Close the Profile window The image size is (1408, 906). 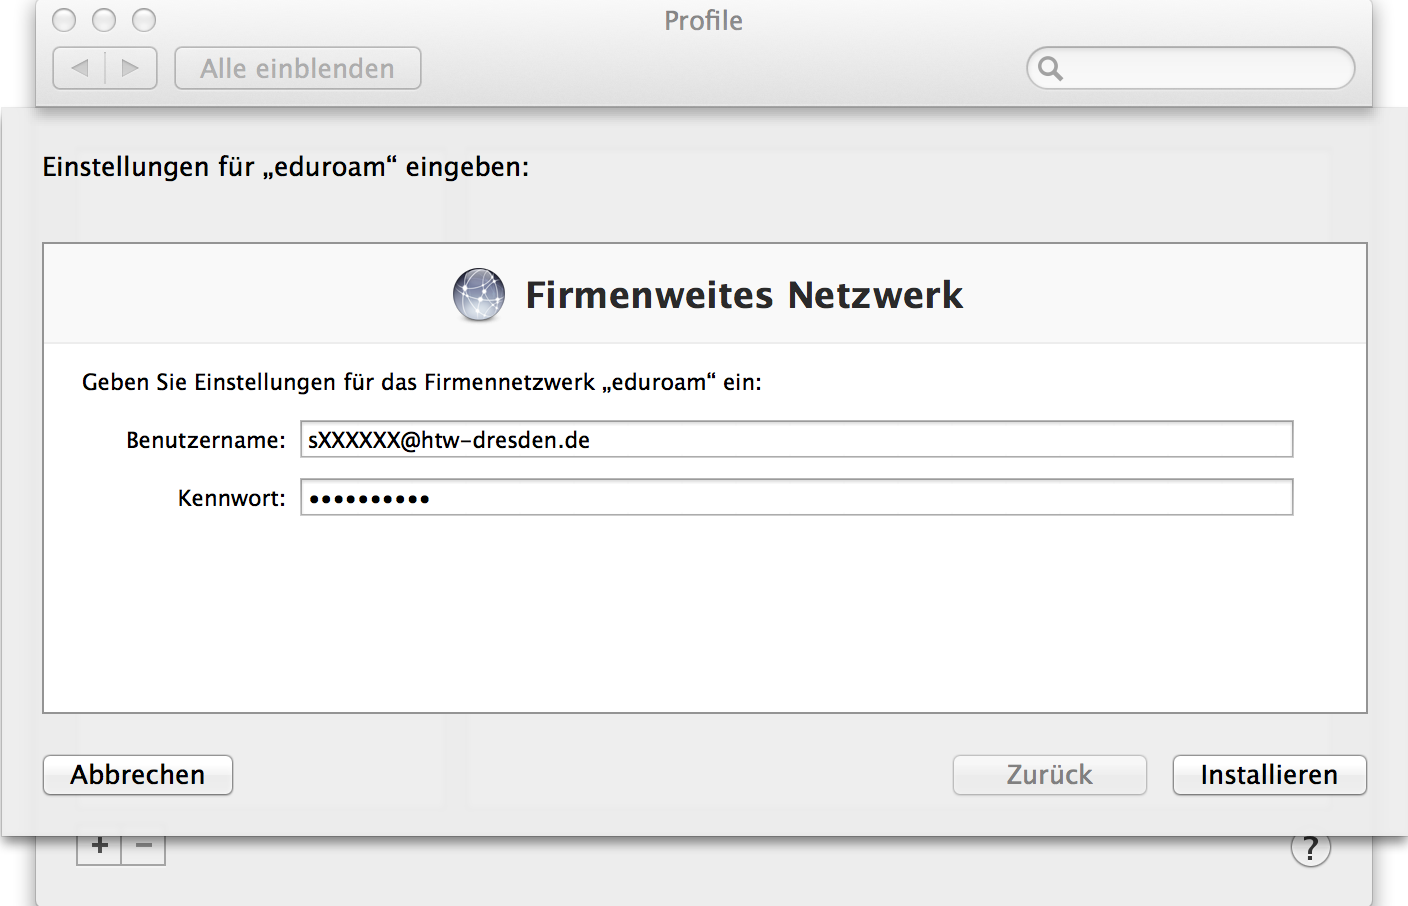tap(64, 20)
